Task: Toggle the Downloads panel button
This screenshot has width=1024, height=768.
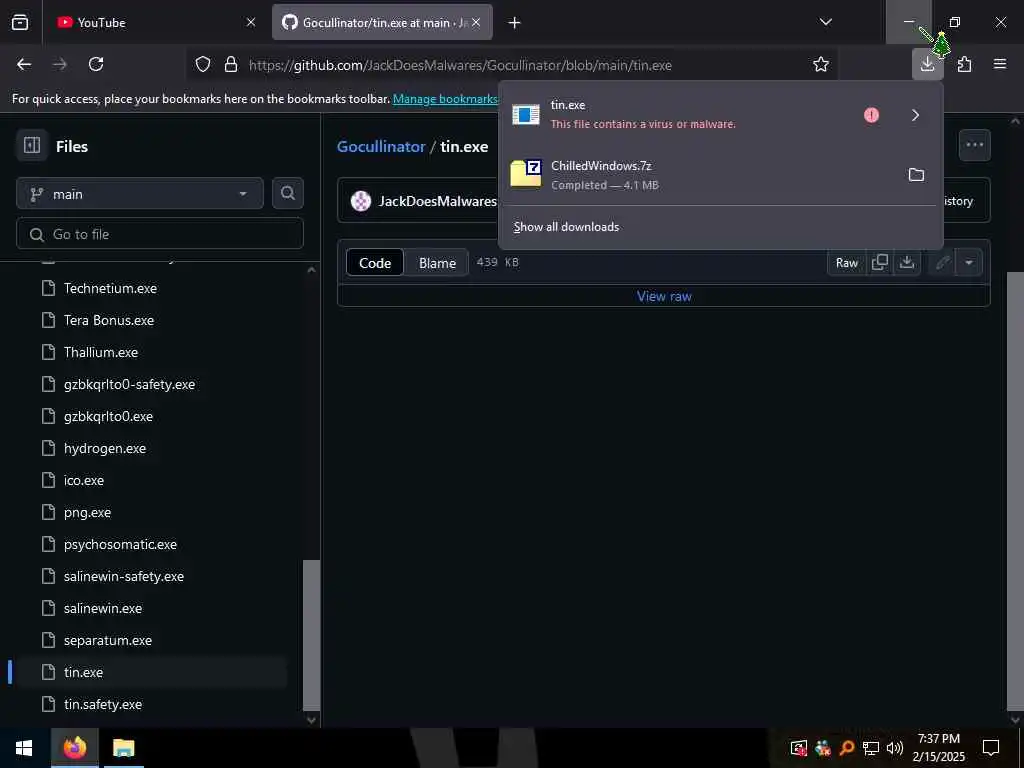Action: (927, 64)
